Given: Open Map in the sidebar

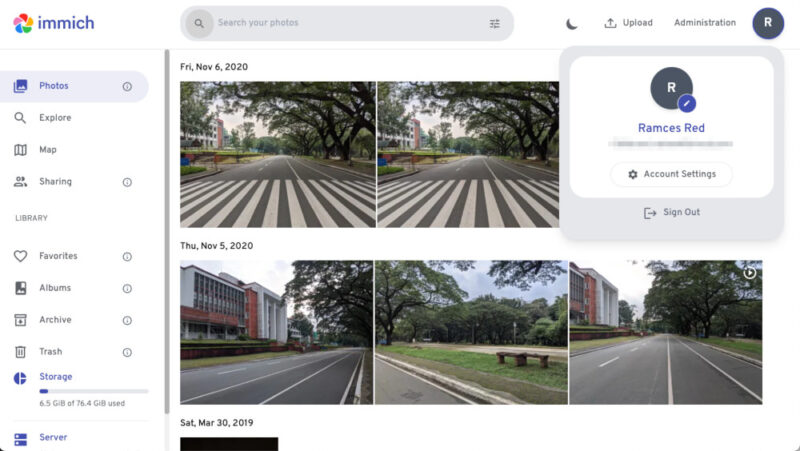Looking at the screenshot, I should pyautogui.click(x=74, y=149).
